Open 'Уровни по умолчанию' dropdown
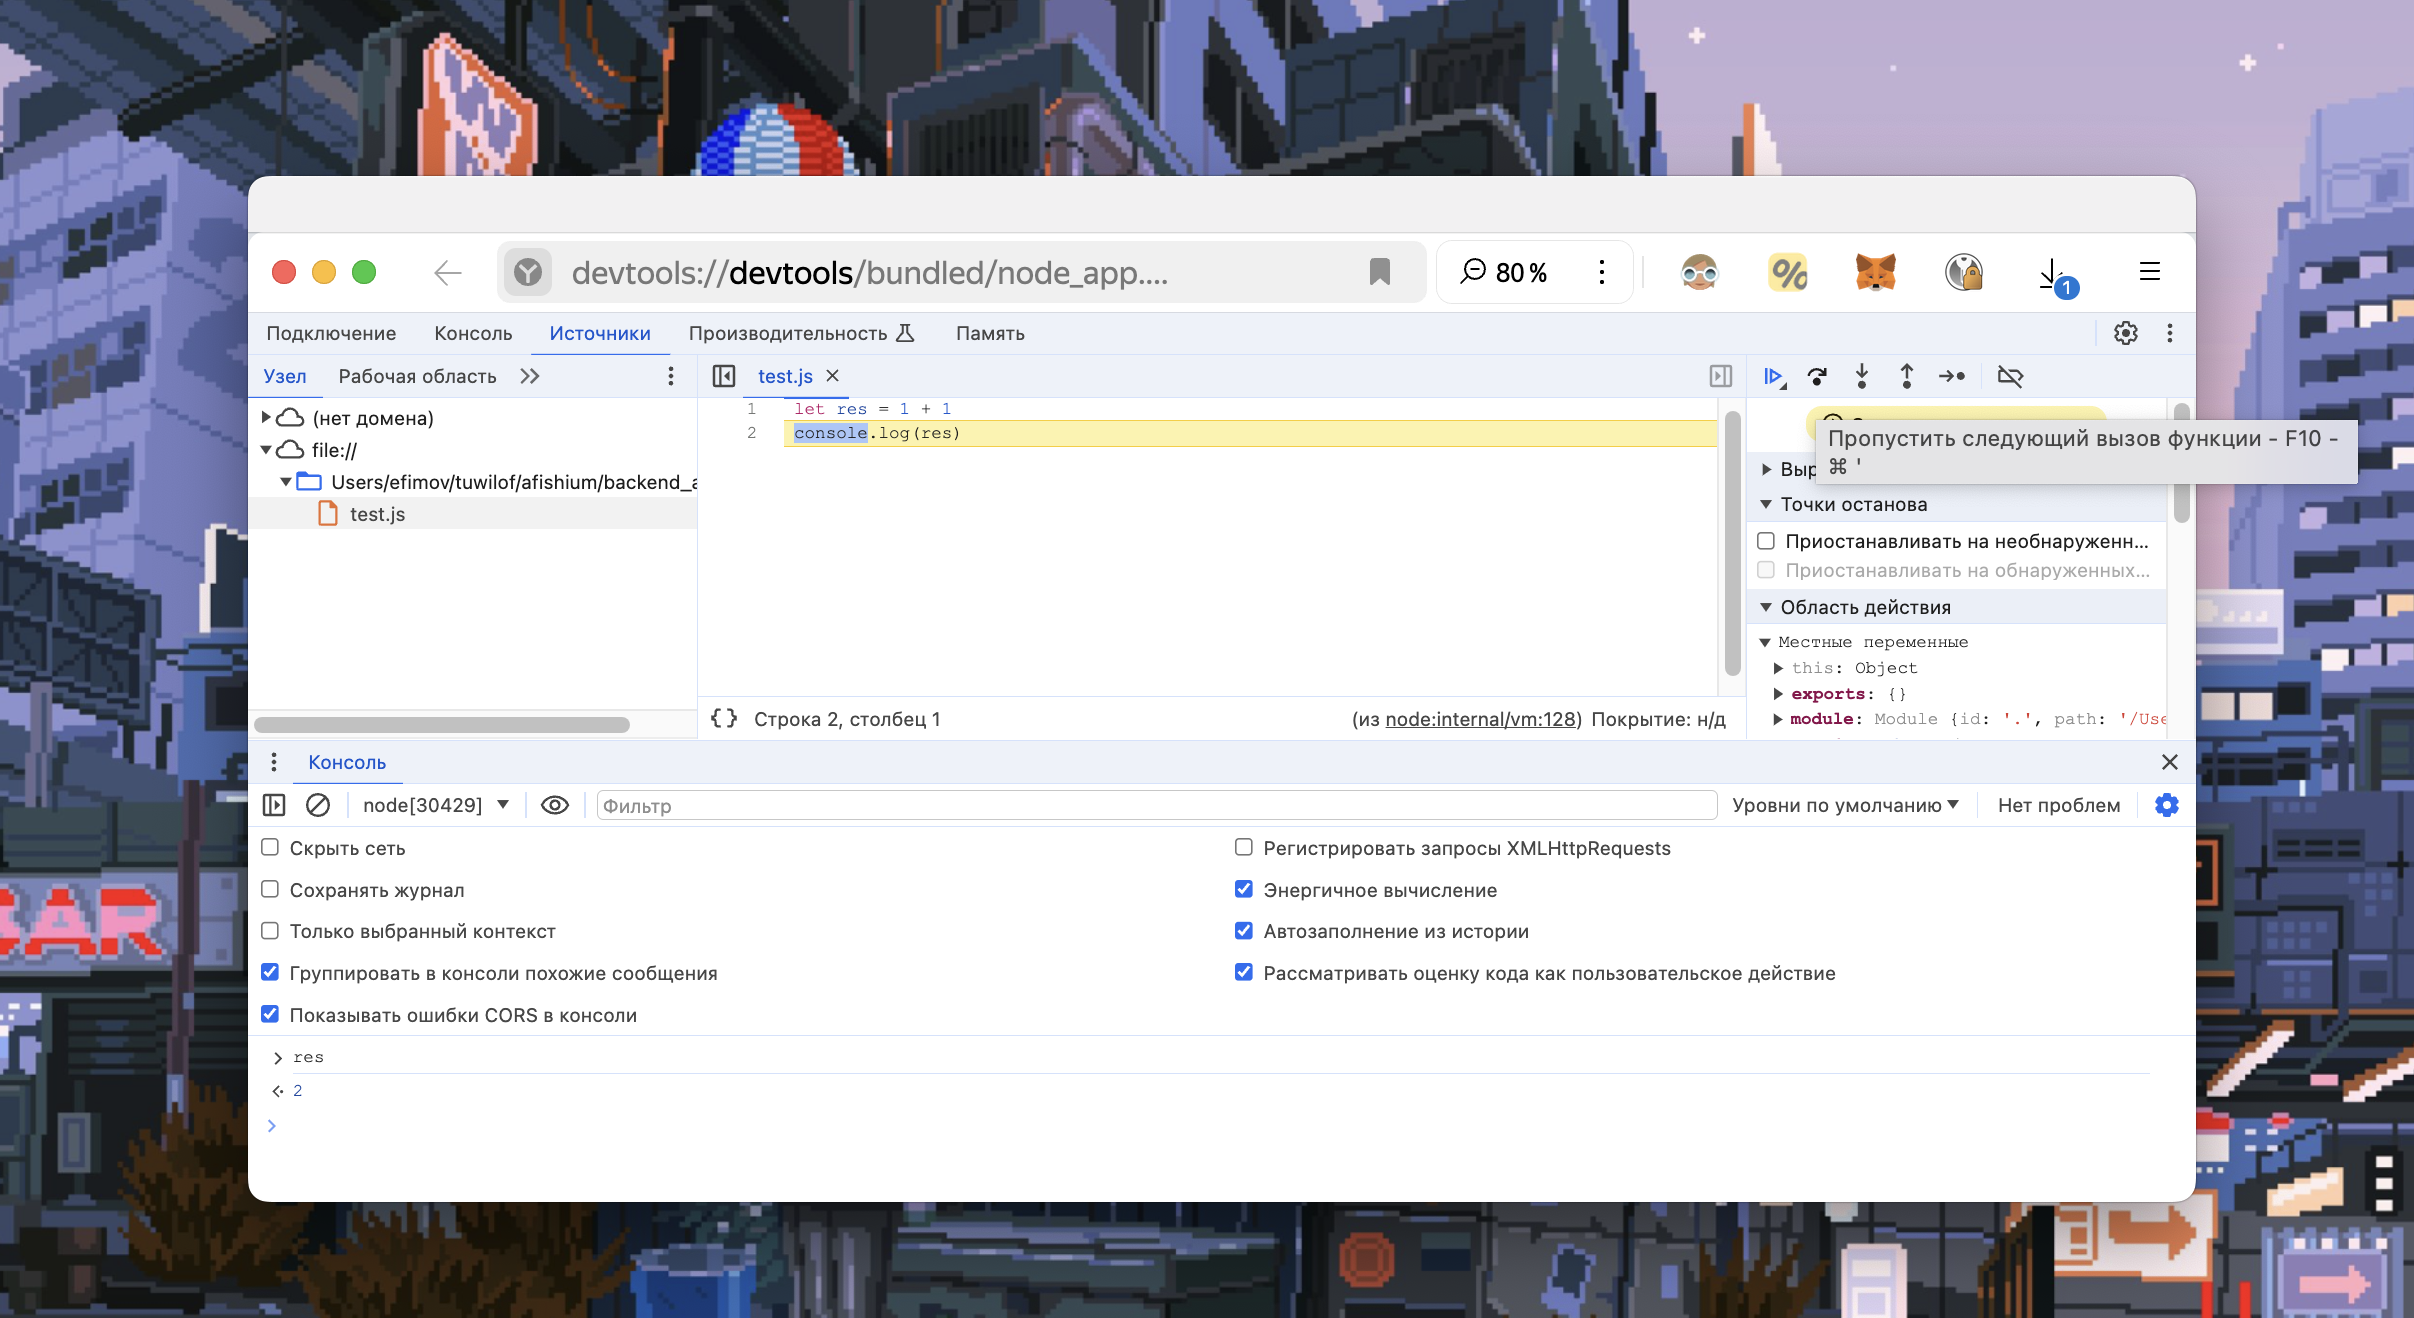 pos(1848,805)
